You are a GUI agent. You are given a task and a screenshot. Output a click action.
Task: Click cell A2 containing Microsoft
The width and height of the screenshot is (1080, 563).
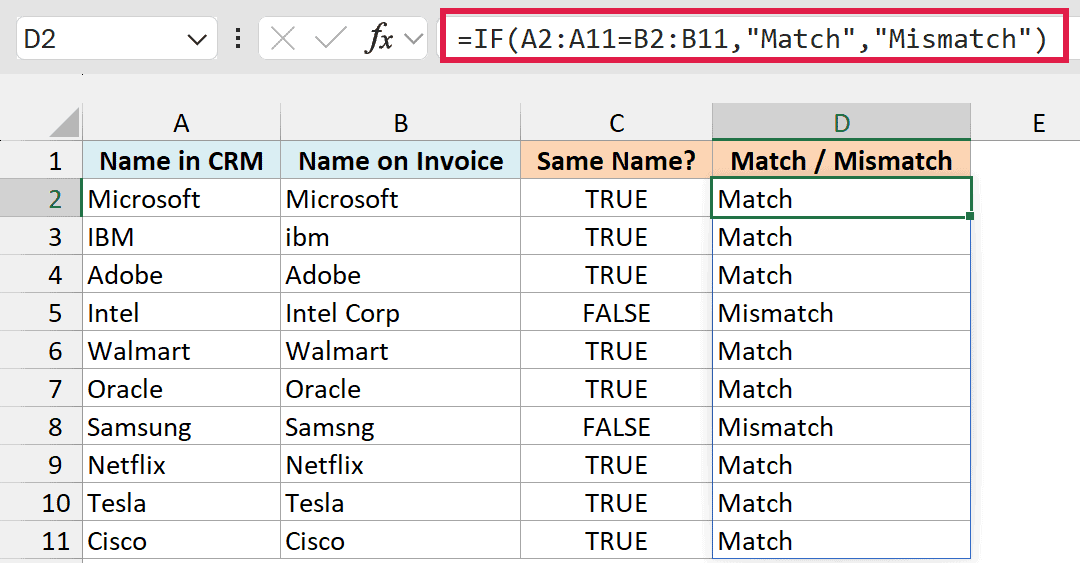pos(181,198)
